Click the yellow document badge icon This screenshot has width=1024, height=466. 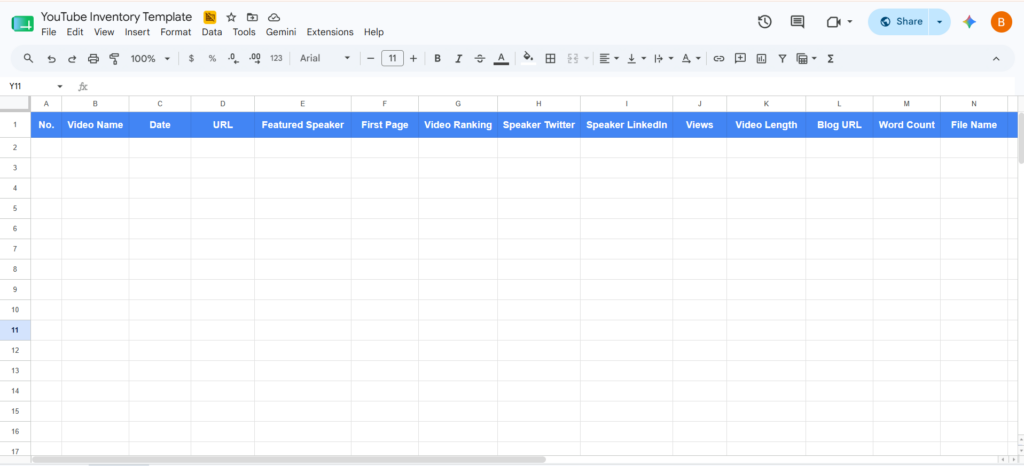coord(210,17)
